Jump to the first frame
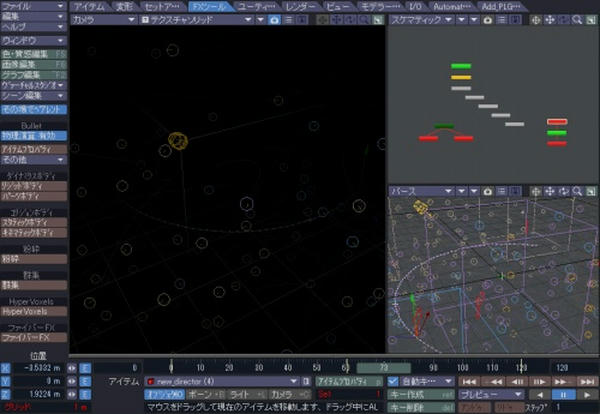600x414 pixels. tap(469, 381)
